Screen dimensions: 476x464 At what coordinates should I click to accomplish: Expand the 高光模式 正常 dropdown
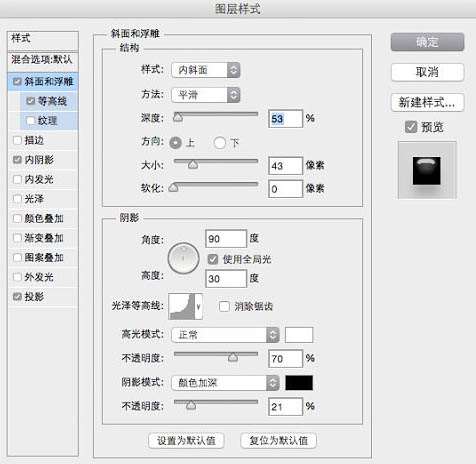click(225, 335)
